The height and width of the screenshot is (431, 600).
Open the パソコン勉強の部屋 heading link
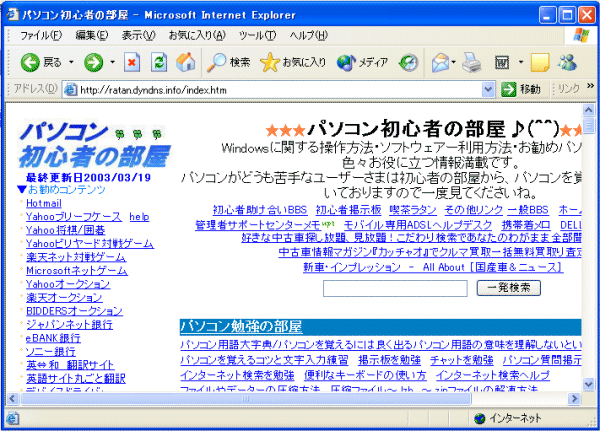[241, 327]
